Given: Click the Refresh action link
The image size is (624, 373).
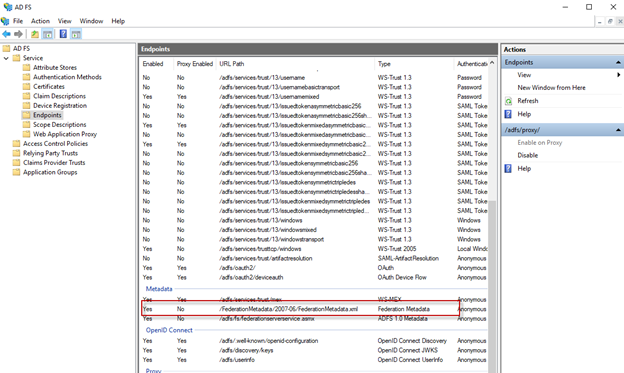Looking at the screenshot, I should coord(528,101).
